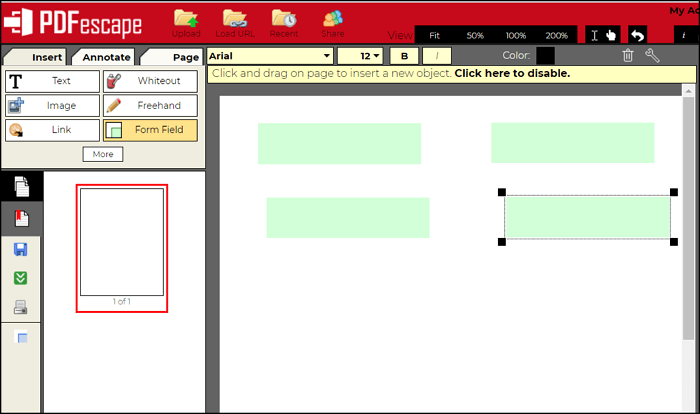Open the Recent documents icon
Screen dimensions: 700x414
tap(284, 21)
